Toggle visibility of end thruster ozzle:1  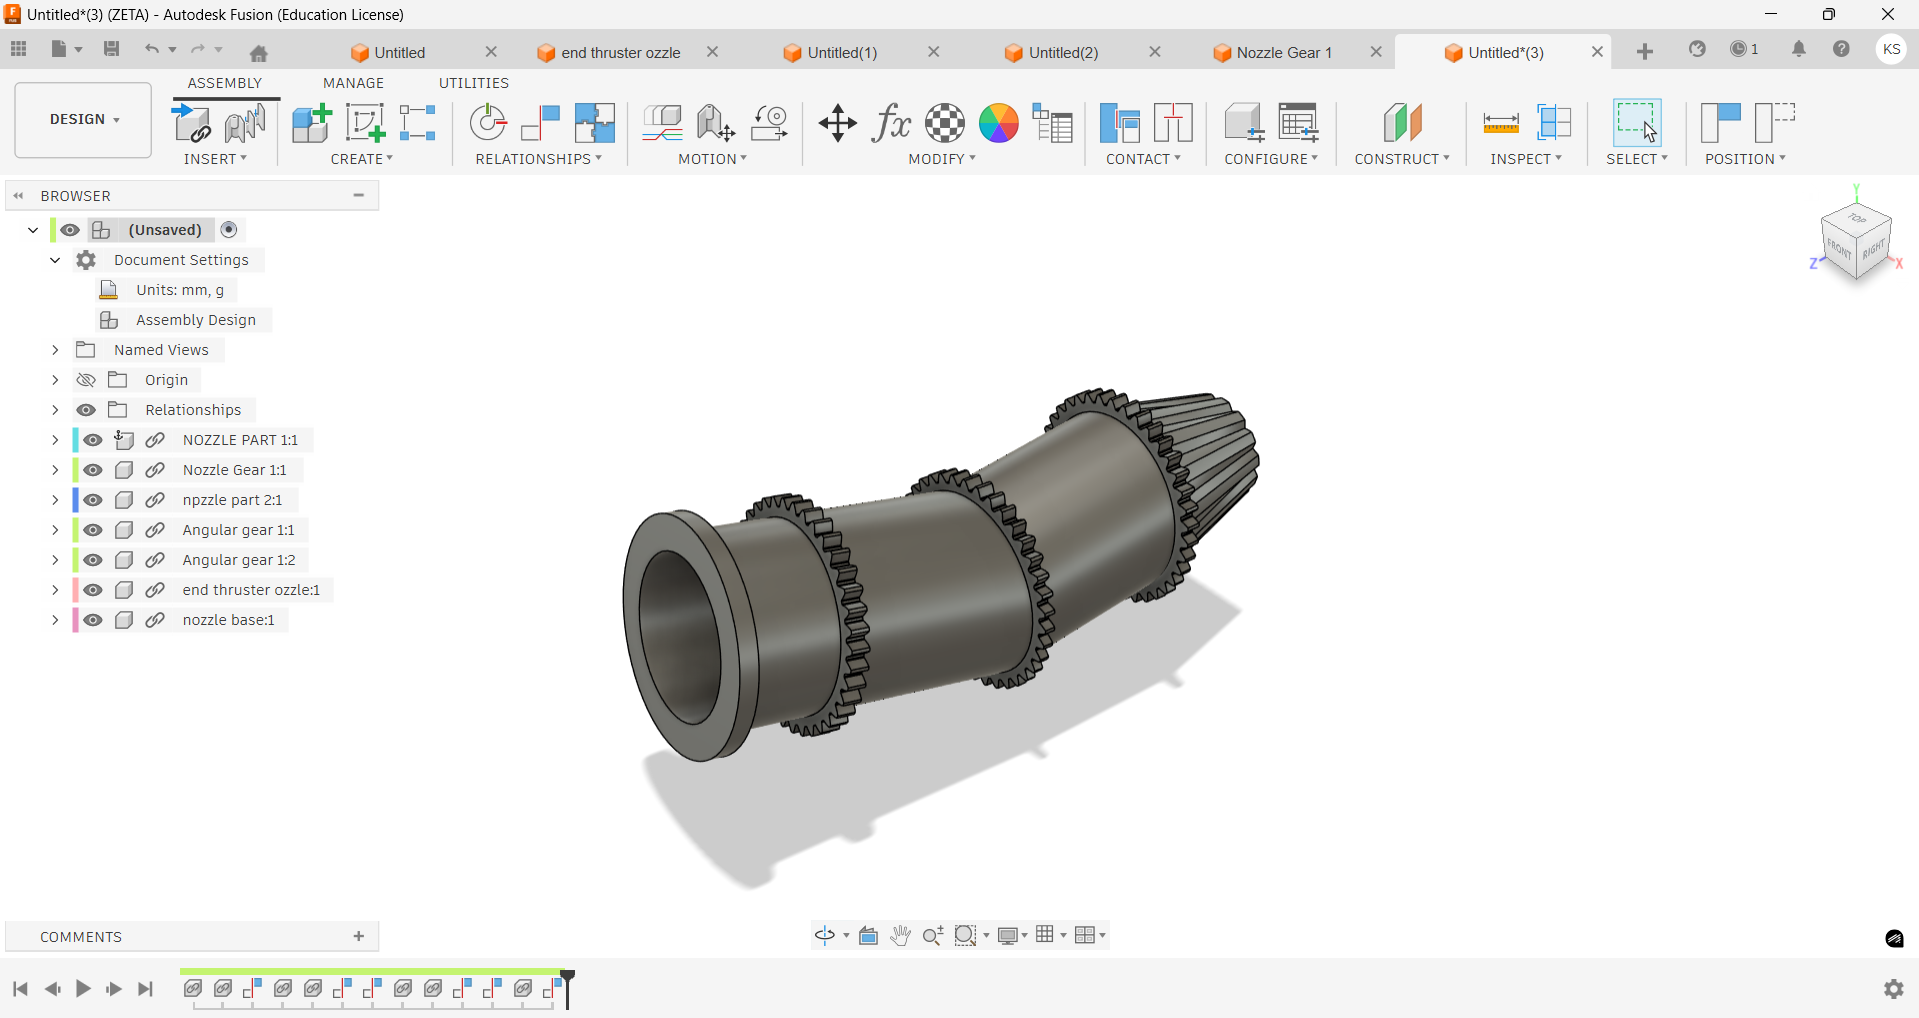(93, 590)
